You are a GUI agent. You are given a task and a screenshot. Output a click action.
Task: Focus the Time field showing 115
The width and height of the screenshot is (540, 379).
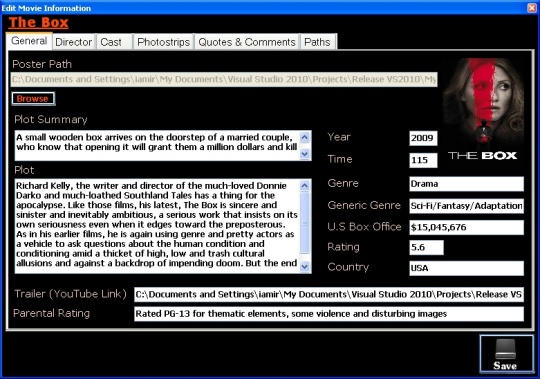(x=423, y=160)
